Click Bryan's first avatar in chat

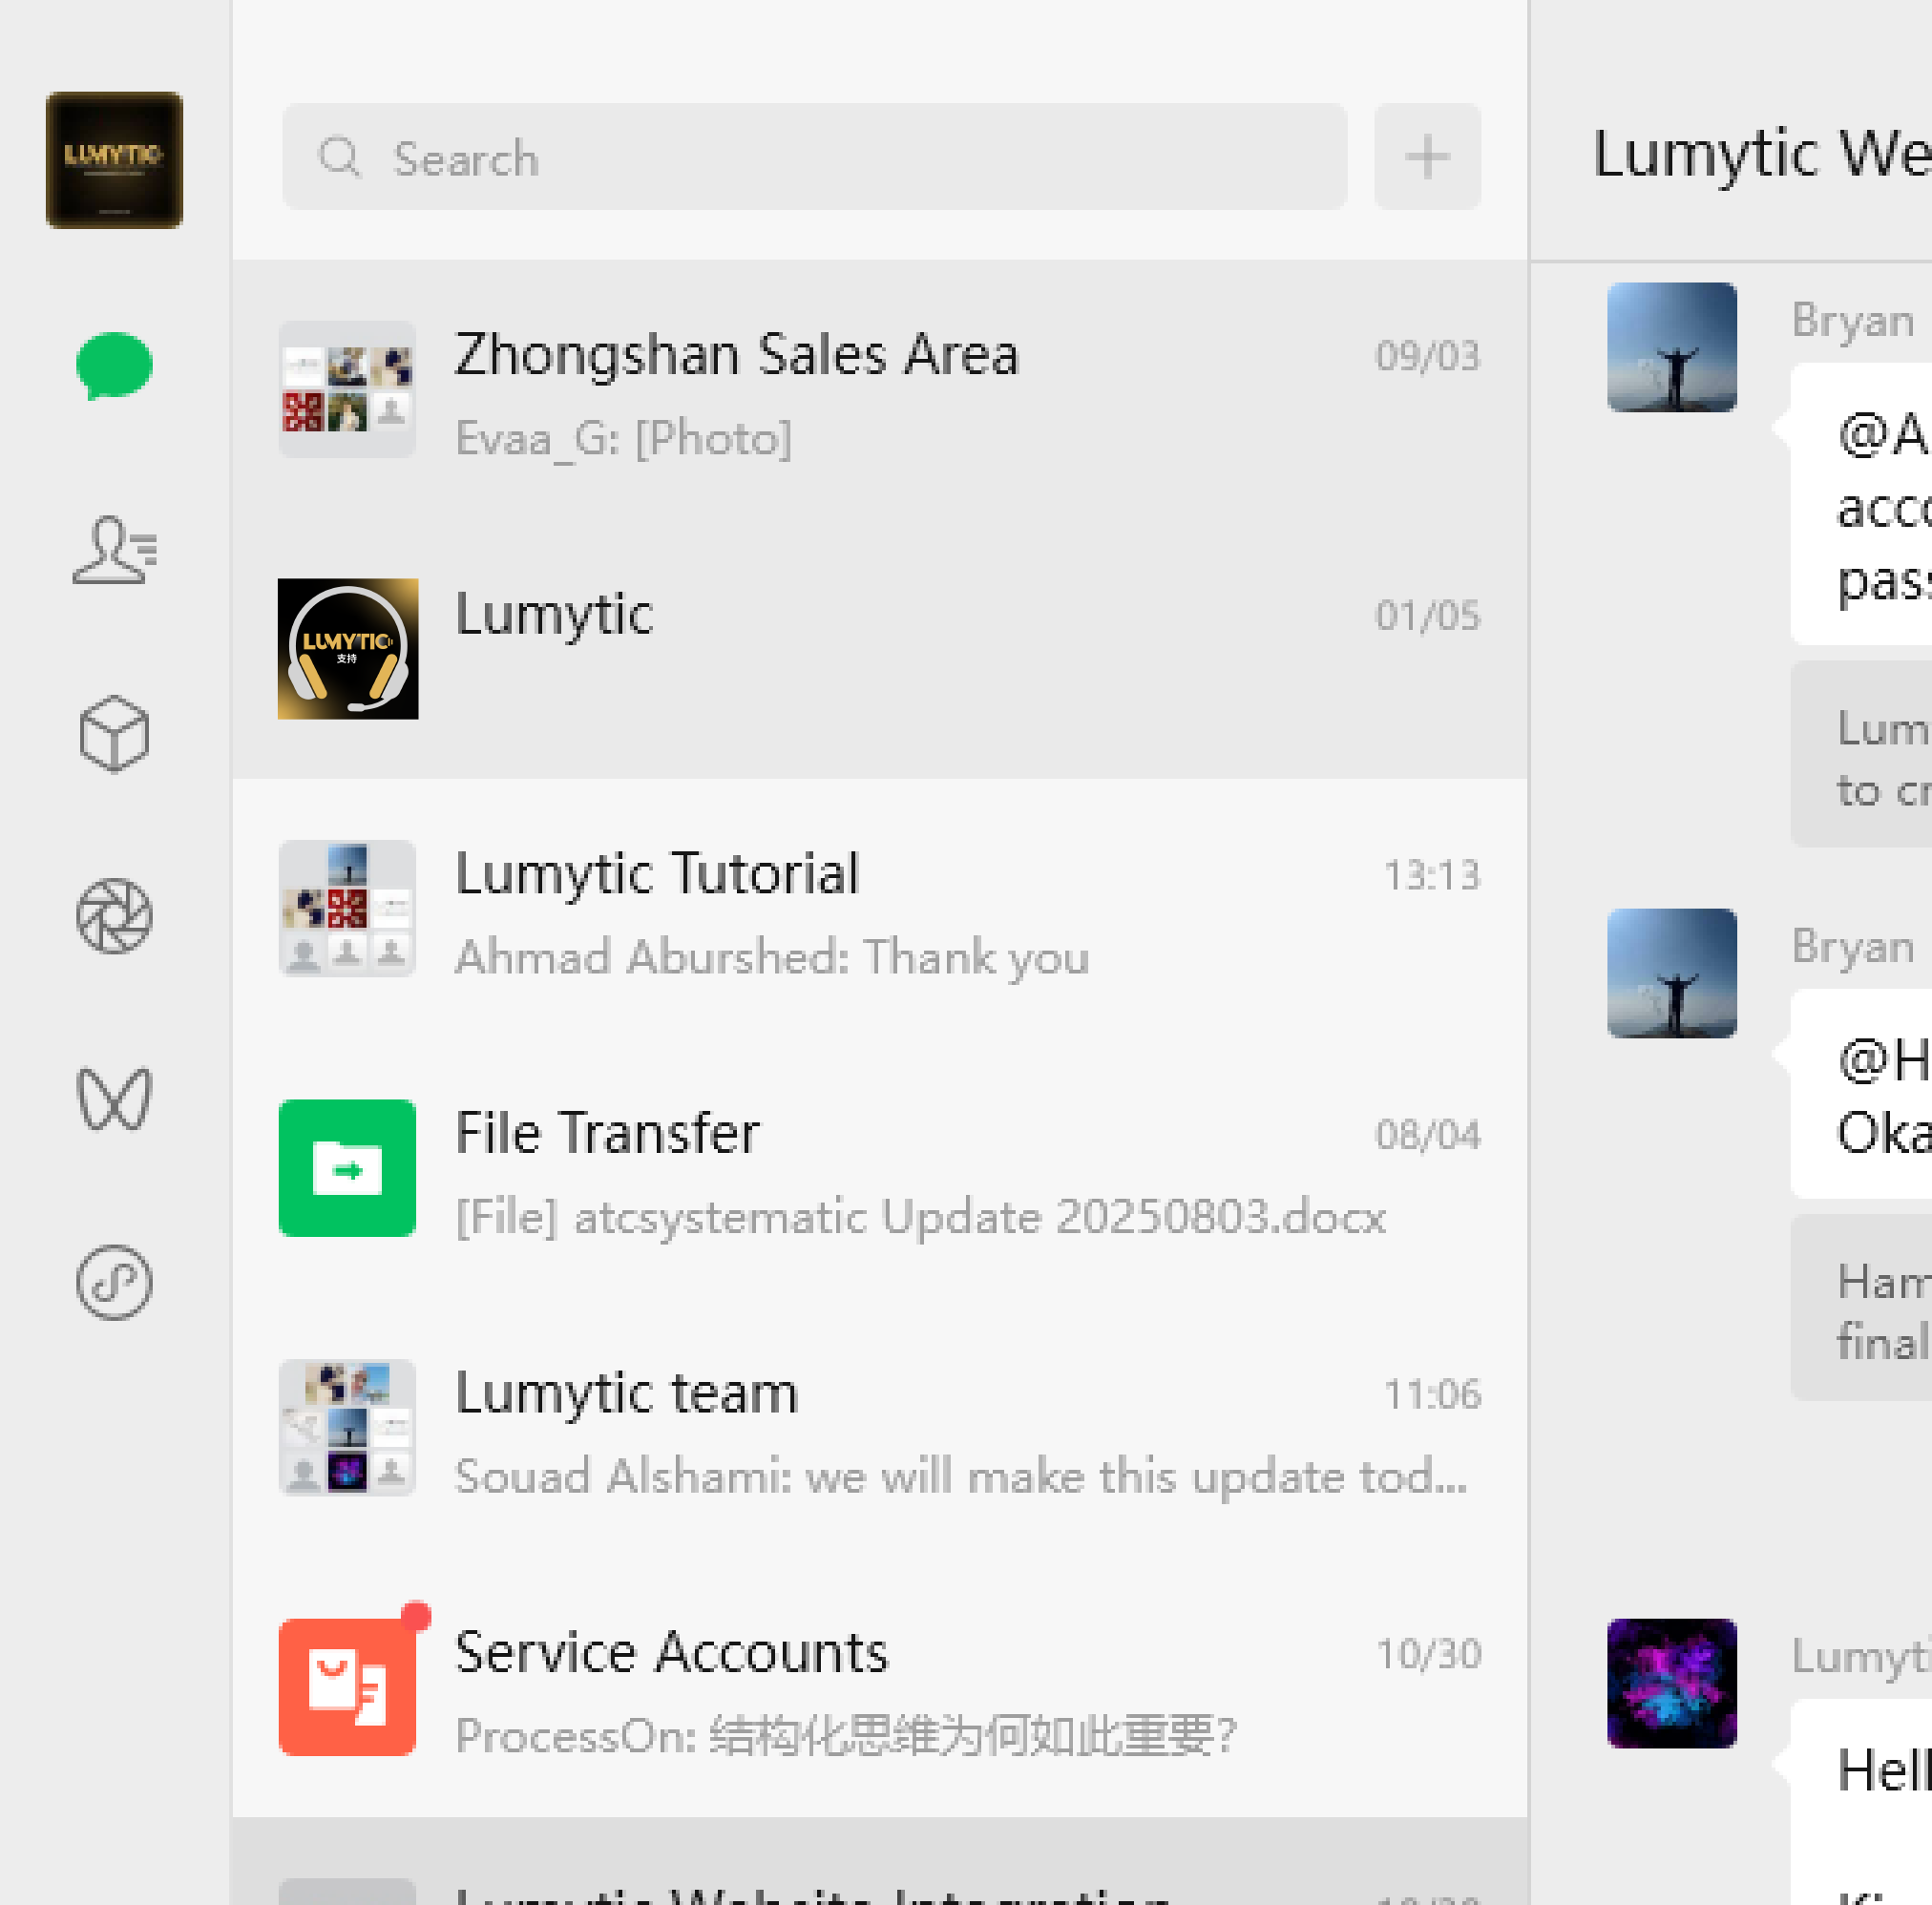tap(1671, 347)
